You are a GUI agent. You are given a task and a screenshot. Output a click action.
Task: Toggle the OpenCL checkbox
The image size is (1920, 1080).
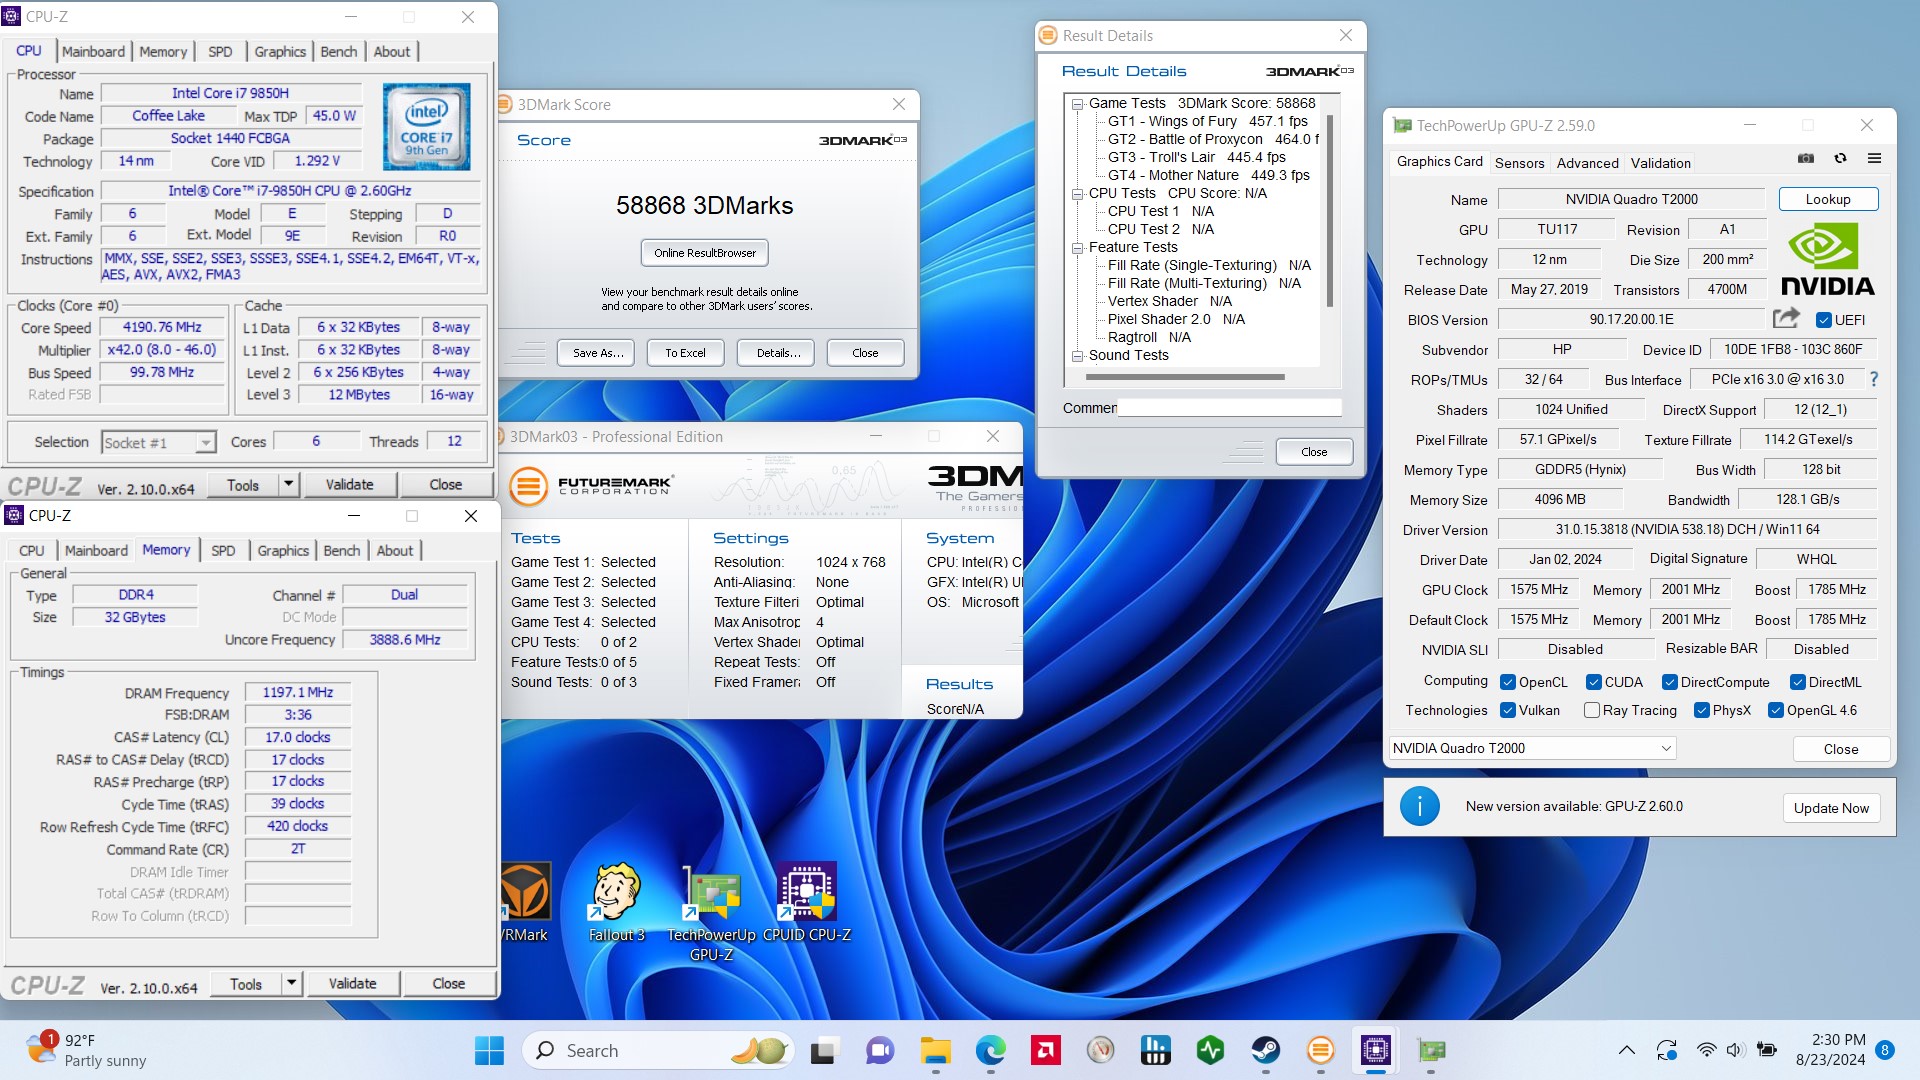[1508, 682]
